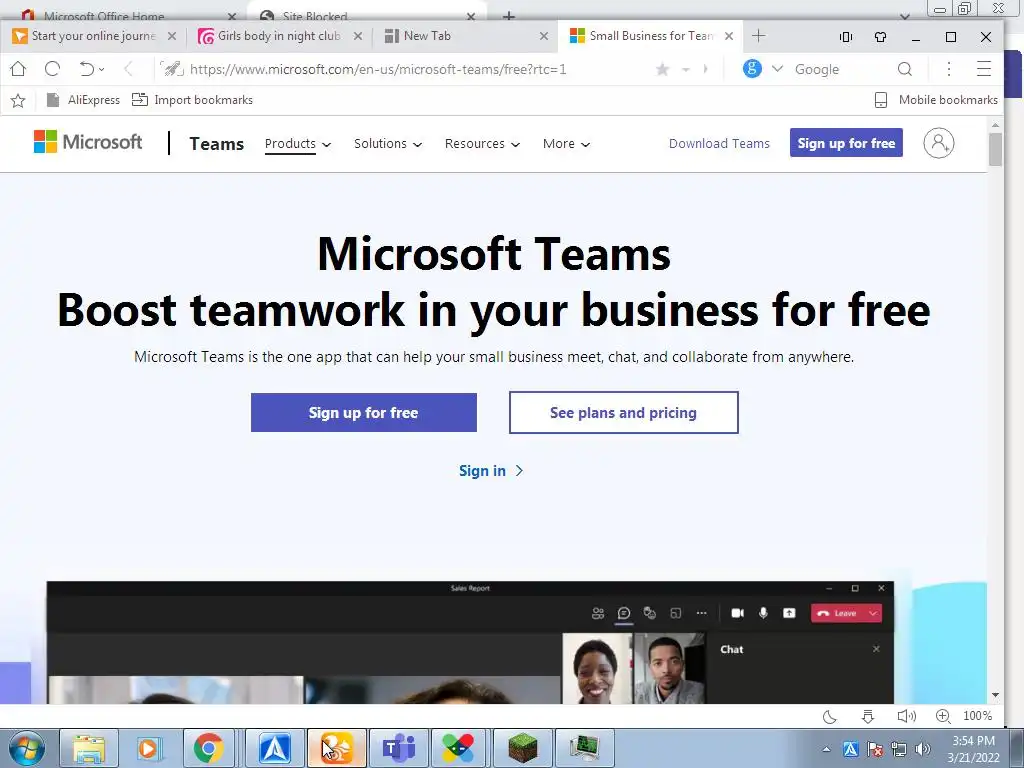Show hidden system tray icons

(826, 749)
